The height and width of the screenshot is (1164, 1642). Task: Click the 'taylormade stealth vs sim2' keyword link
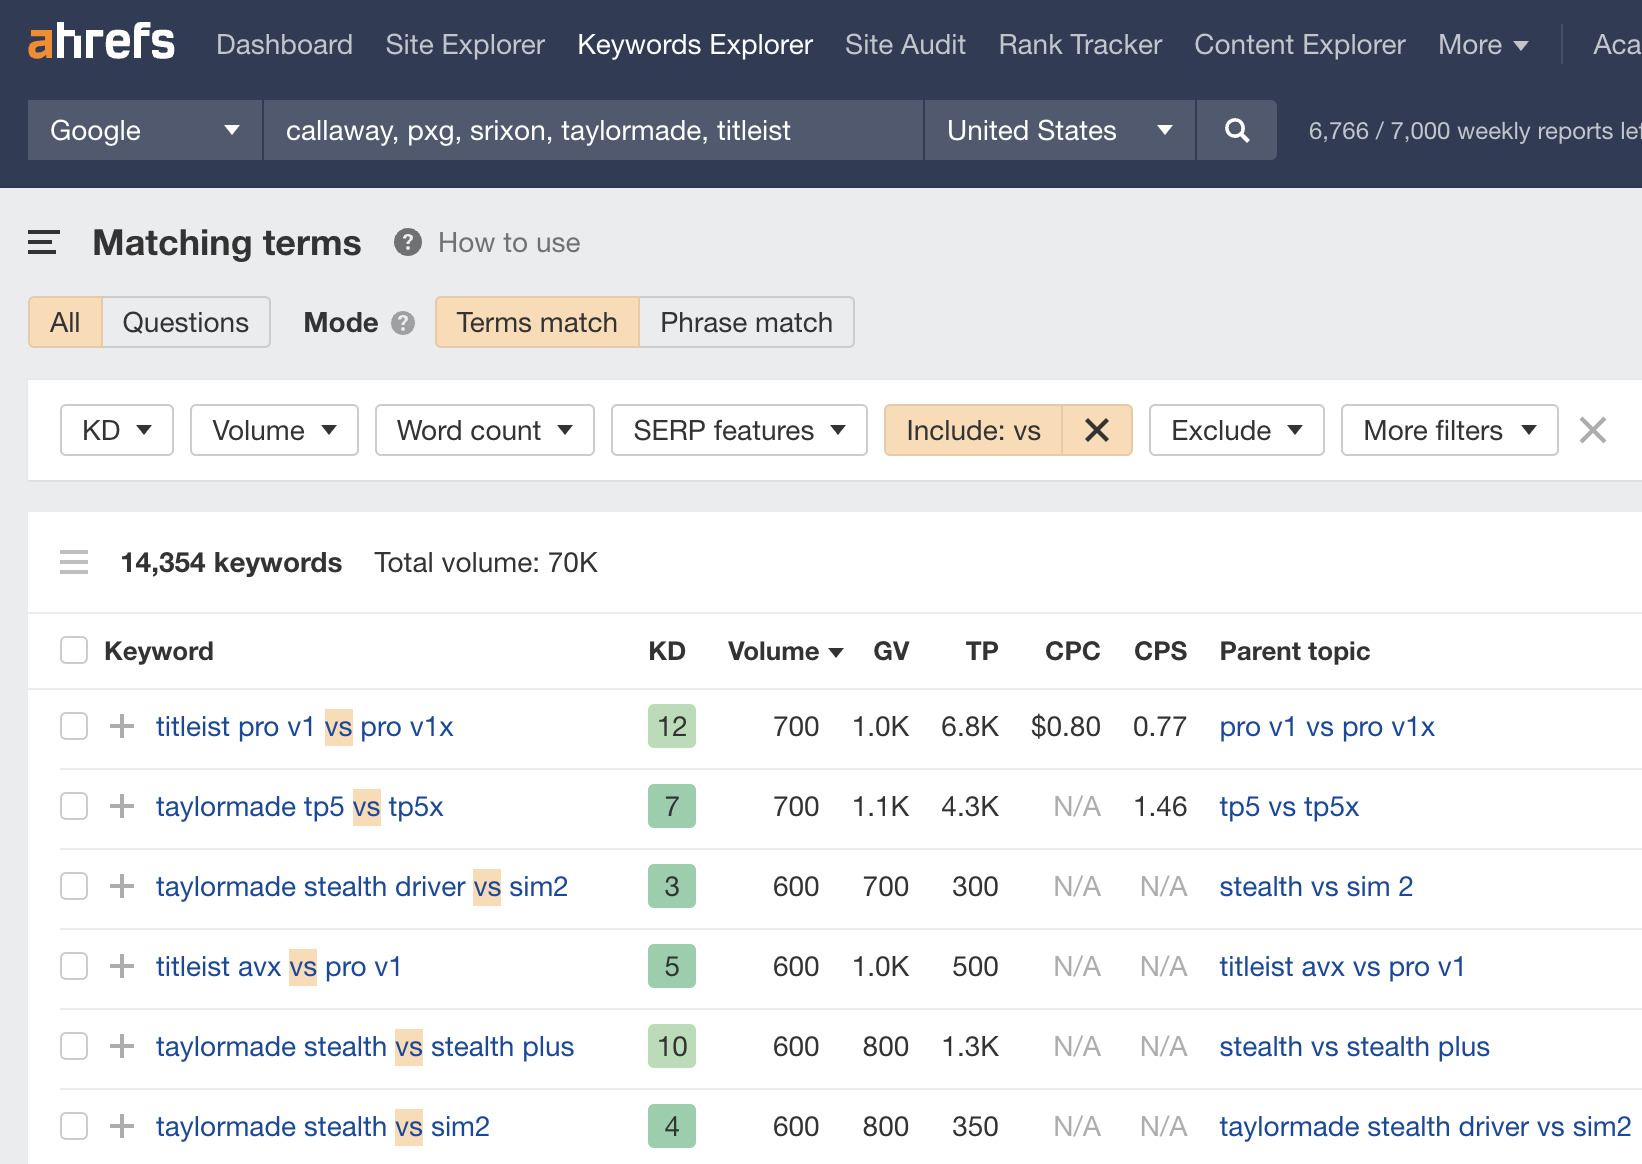tap(322, 1126)
